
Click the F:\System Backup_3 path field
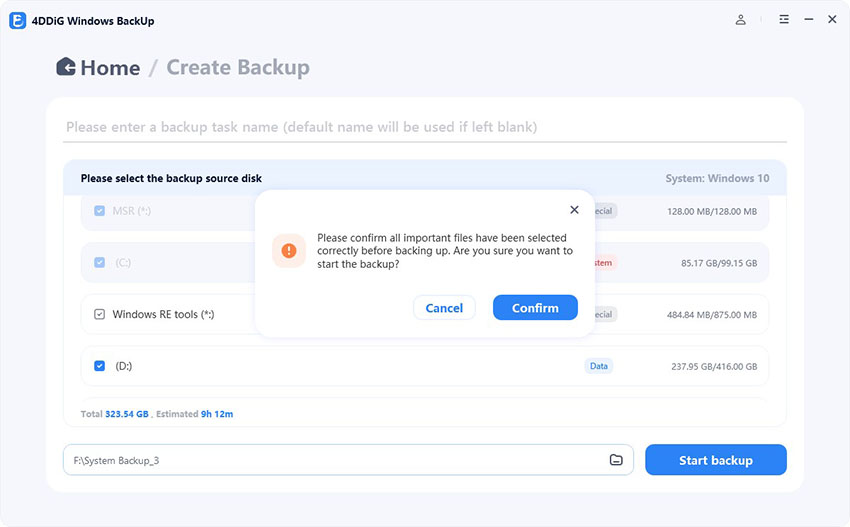coord(330,460)
